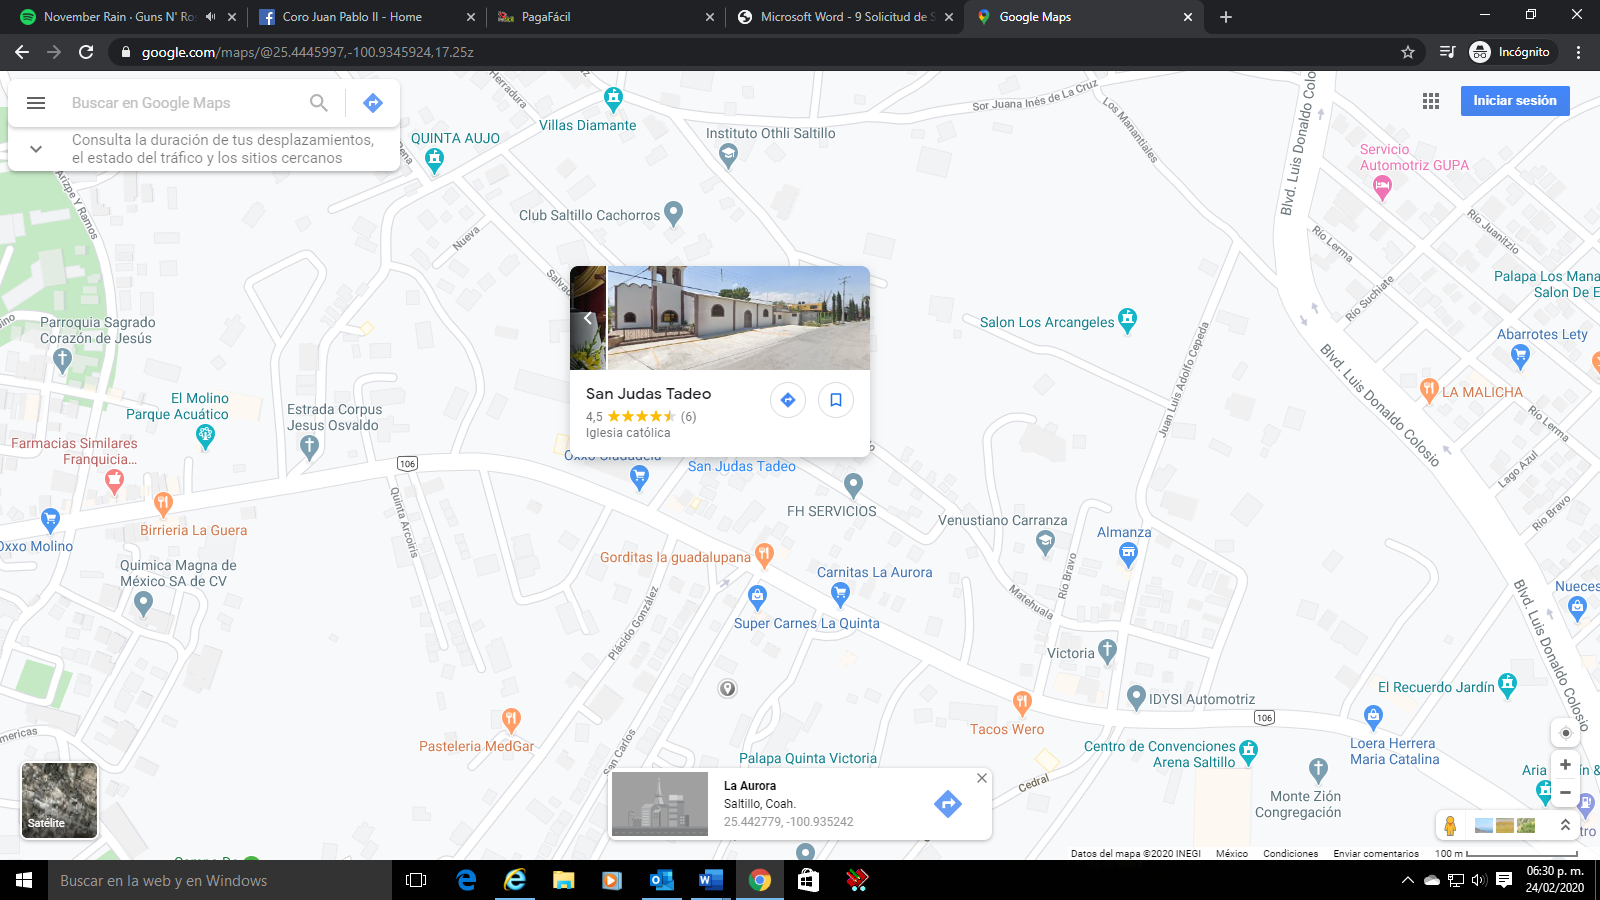Image resolution: width=1600 pixels, height=900 pixels.
Task: Go back to the previous page
Action: (22, 52)
